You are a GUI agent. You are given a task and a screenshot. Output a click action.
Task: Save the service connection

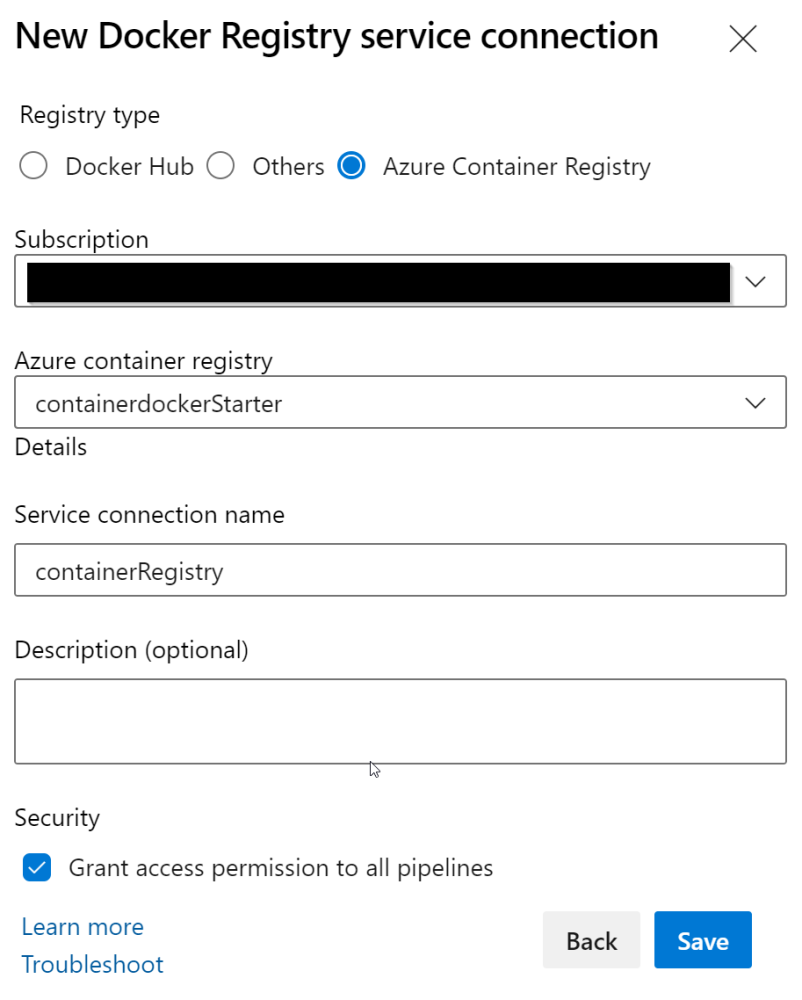coord(702,940)
